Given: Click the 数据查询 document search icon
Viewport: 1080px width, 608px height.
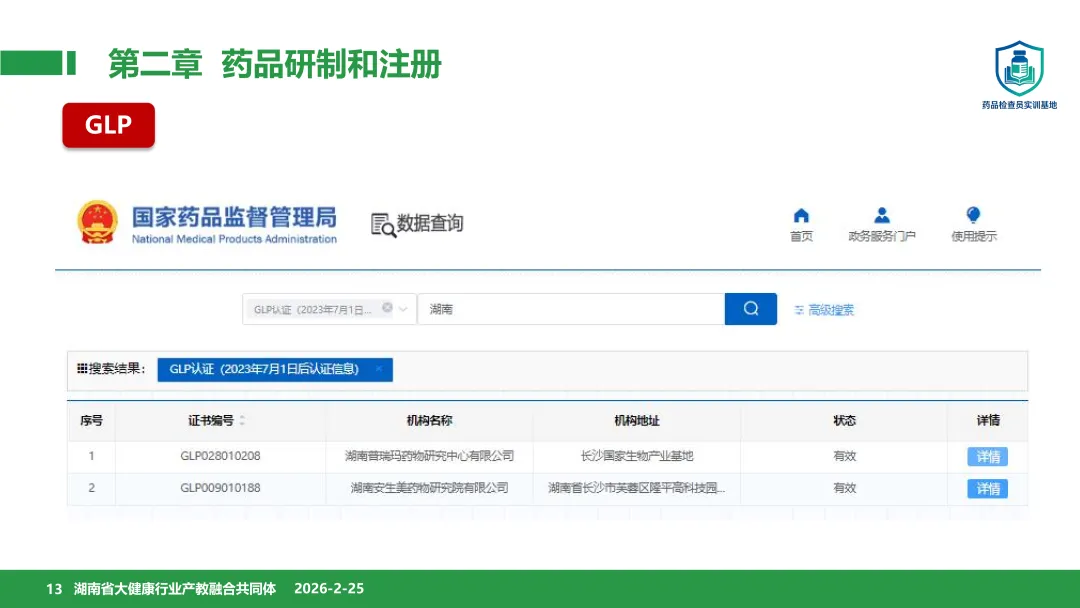Looking at the screenshot, I should pyautogui.click(x=384, y=224).
